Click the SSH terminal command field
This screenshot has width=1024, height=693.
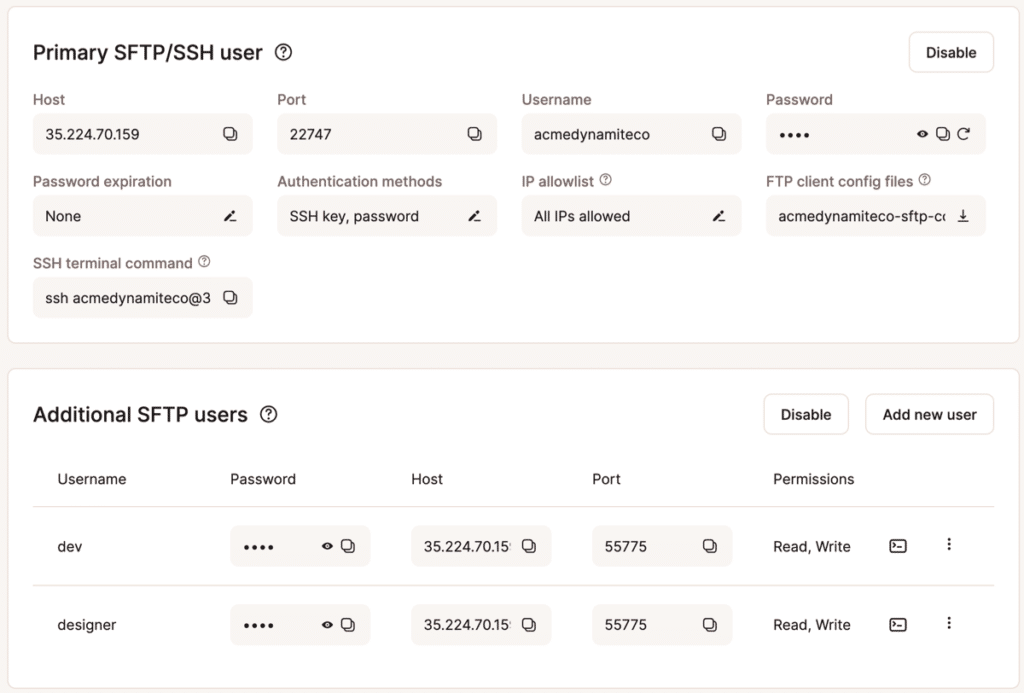coord(142,298)
